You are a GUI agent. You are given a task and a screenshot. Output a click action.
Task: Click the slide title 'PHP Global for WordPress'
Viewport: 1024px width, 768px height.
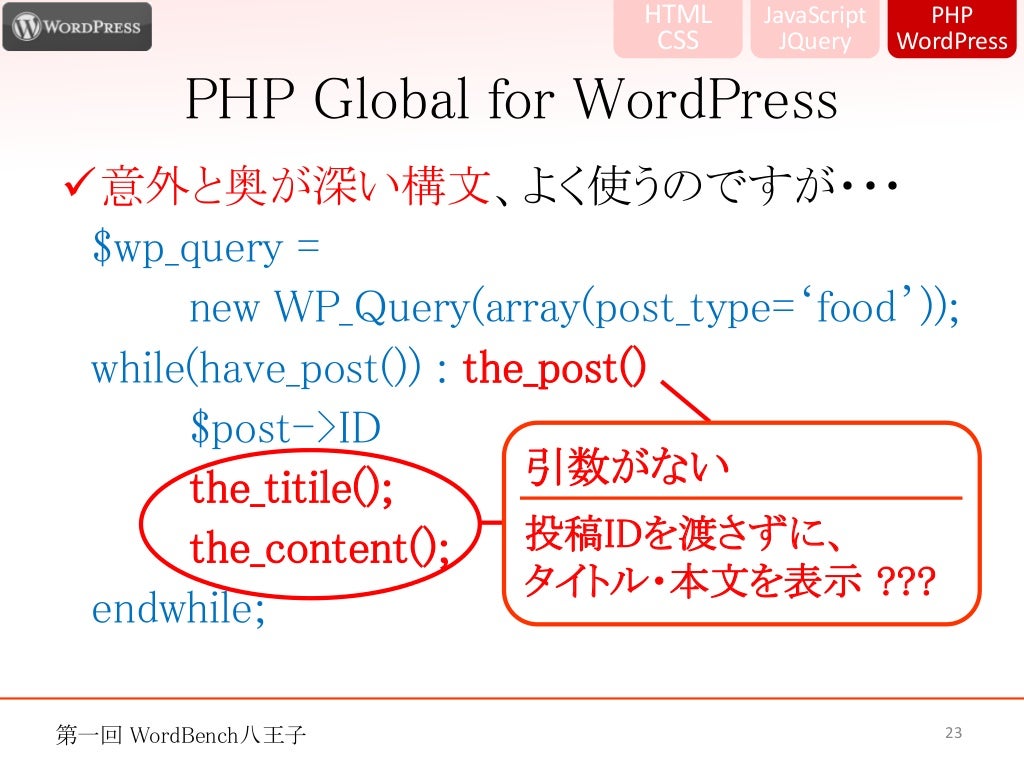pyautogui.click(x=511, y=99)
